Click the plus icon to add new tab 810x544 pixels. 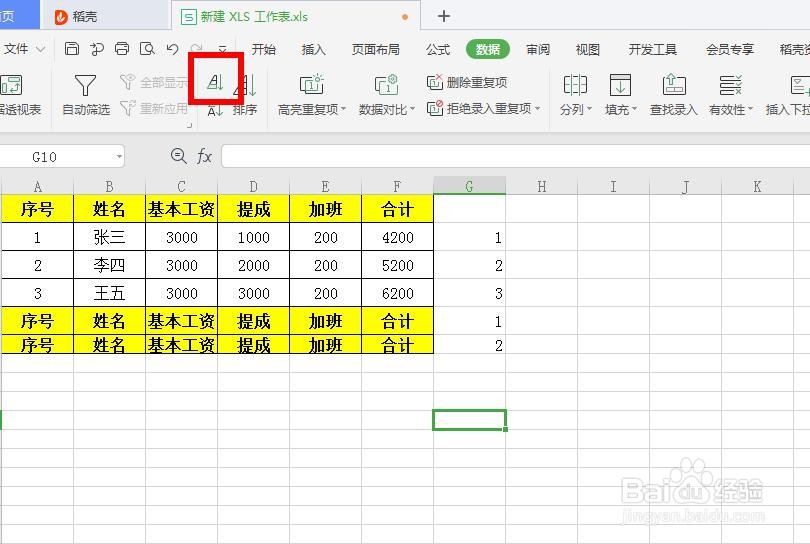pyautogui.click(x=444, y=17)
